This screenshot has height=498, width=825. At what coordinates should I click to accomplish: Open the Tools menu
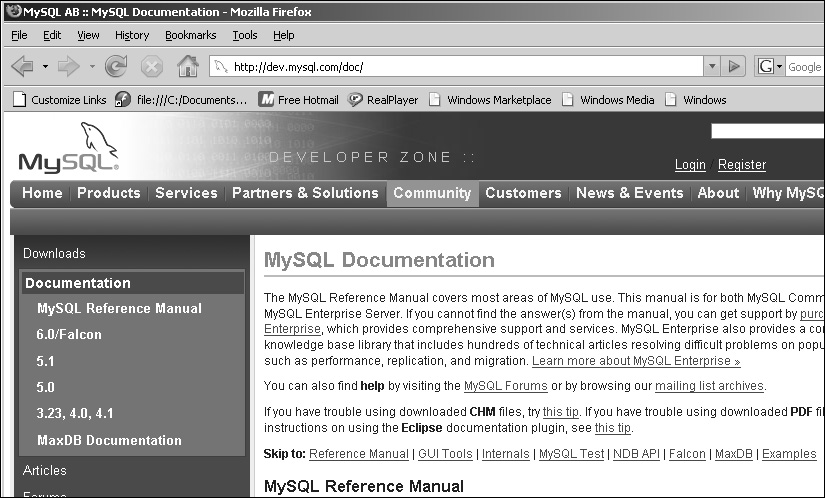[x=245, y=35]
